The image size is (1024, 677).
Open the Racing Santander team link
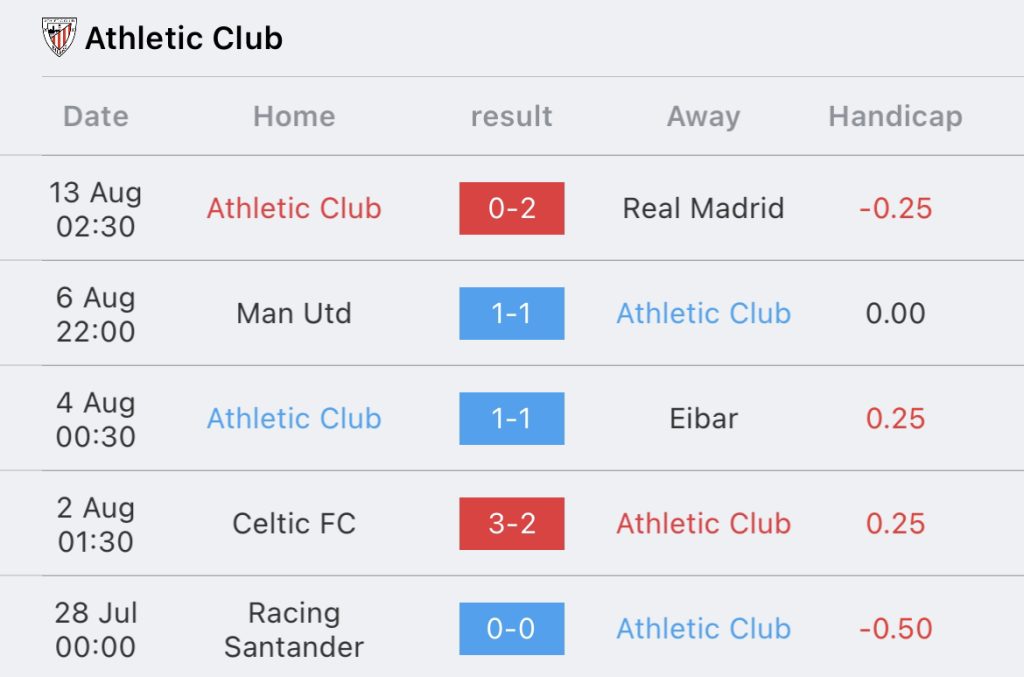tap(294, 630)
